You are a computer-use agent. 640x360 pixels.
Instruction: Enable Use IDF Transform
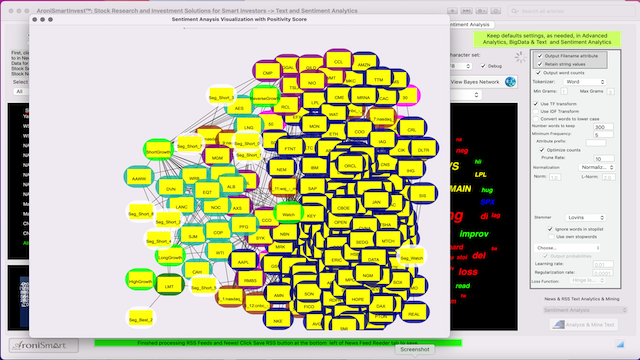pos(536,111)
